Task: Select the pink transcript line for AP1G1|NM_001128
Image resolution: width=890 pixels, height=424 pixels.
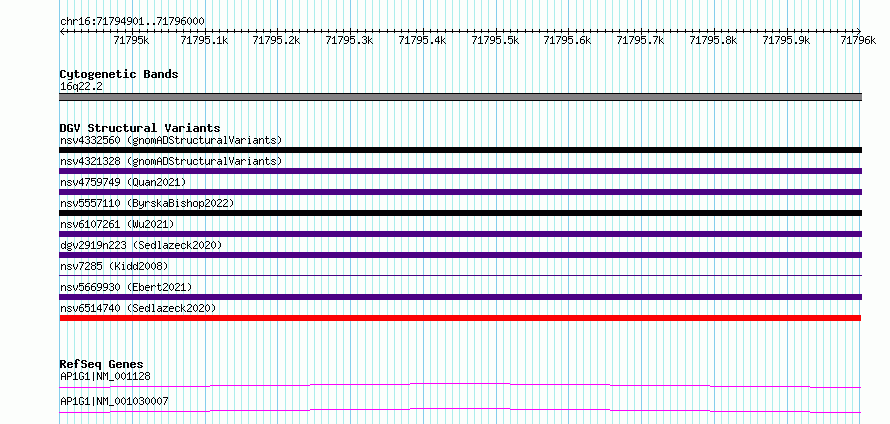Action: (461, 385)
